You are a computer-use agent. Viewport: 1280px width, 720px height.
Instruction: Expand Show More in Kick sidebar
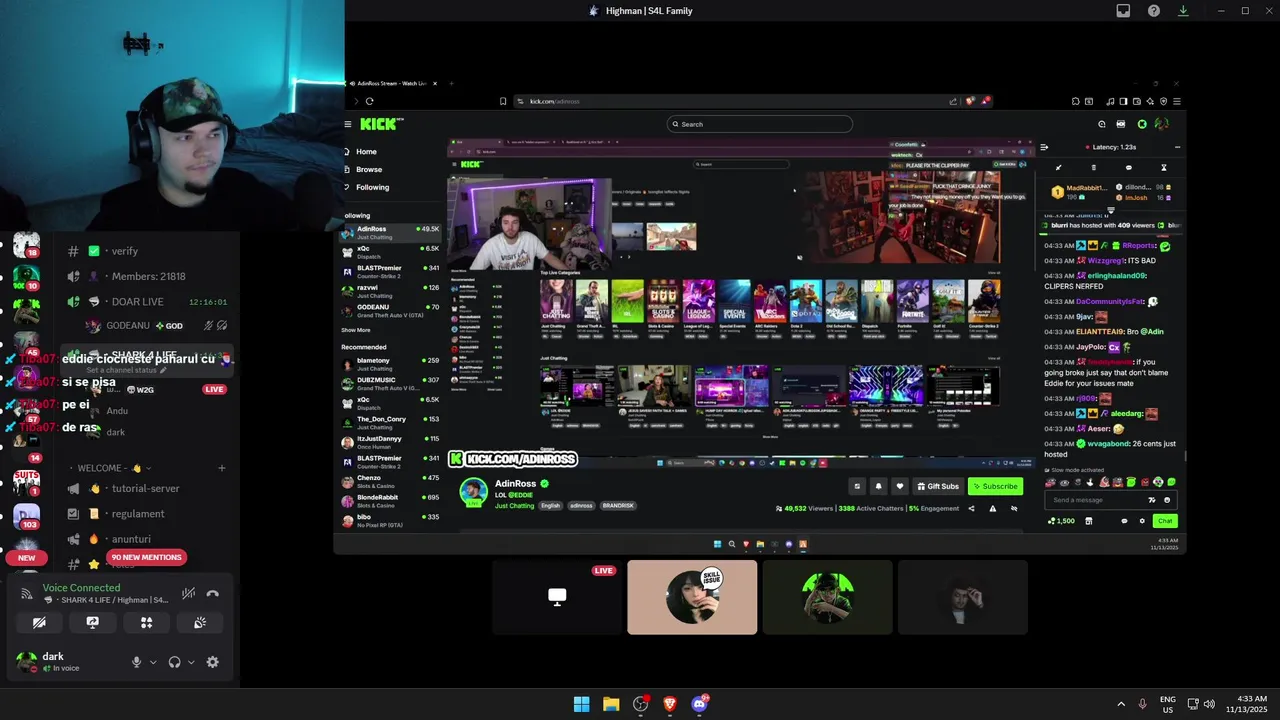click(x=355, y=330)
